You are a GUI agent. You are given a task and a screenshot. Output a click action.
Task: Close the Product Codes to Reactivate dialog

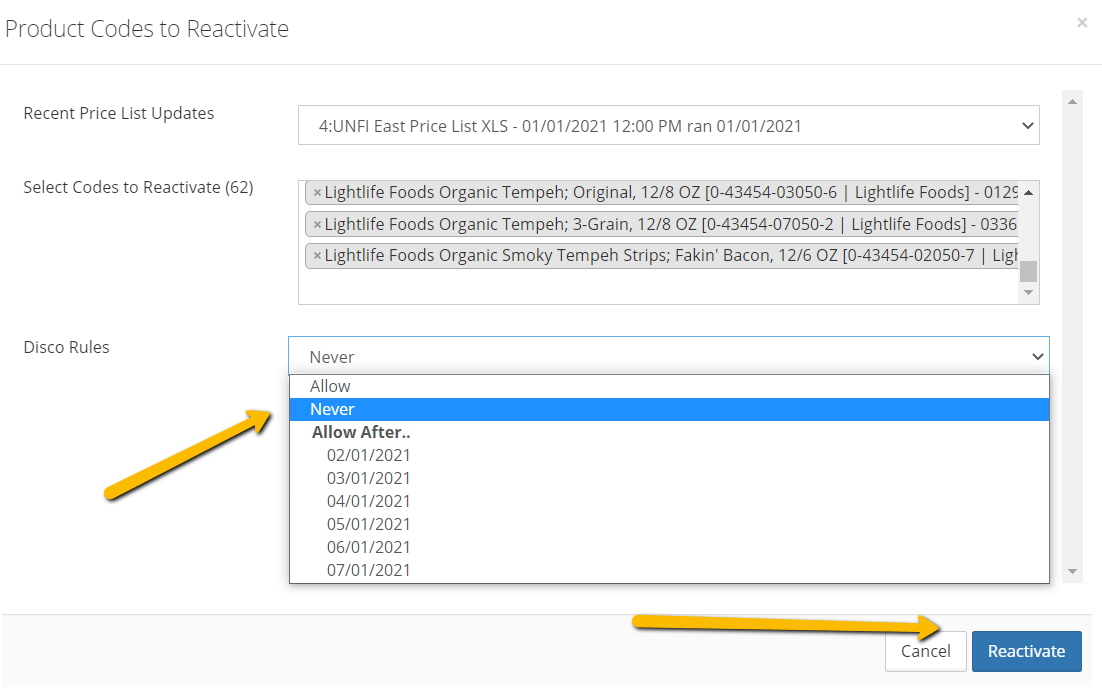1081,23
